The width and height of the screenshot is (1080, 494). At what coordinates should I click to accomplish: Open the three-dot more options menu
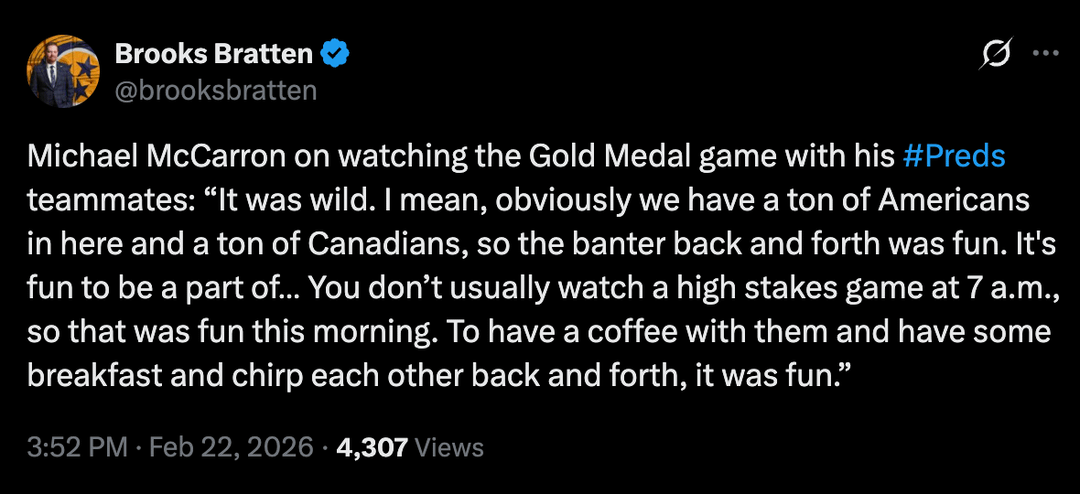pyautogui.click(x=1045, y=54)
